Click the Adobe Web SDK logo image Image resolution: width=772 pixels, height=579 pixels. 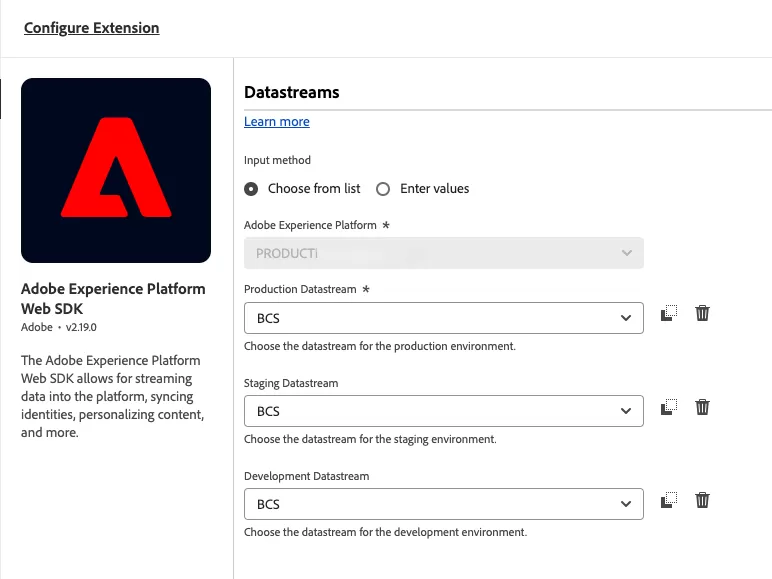116,170
